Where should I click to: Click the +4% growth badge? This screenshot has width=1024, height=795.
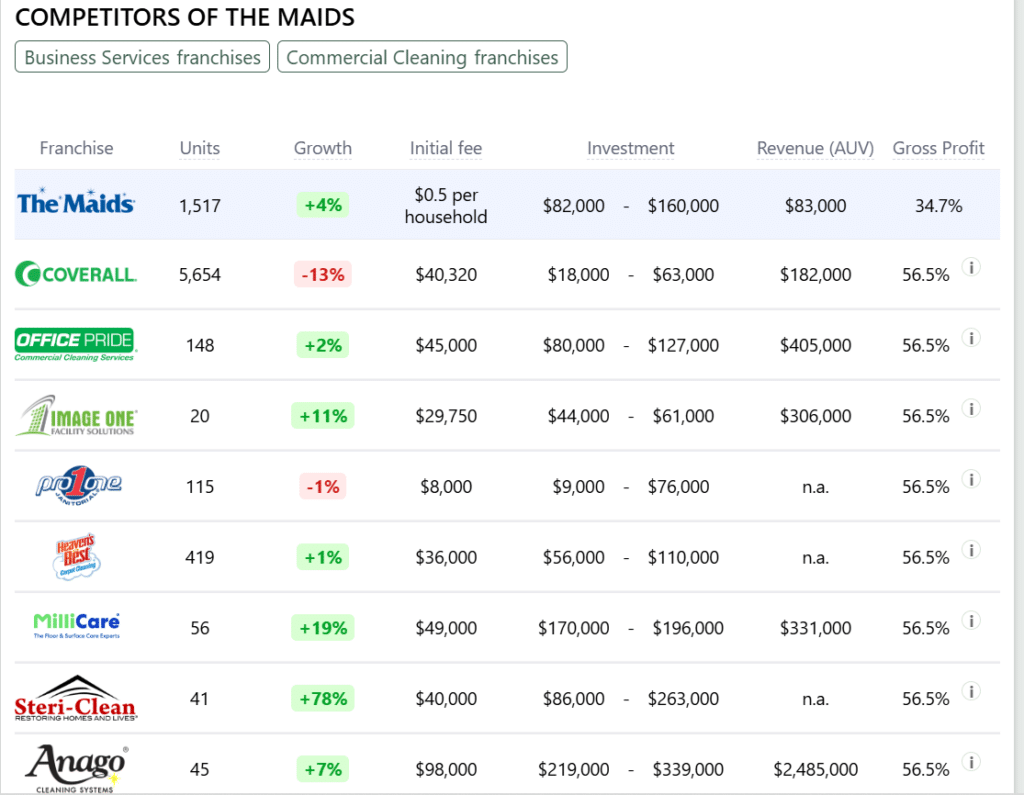323,205
